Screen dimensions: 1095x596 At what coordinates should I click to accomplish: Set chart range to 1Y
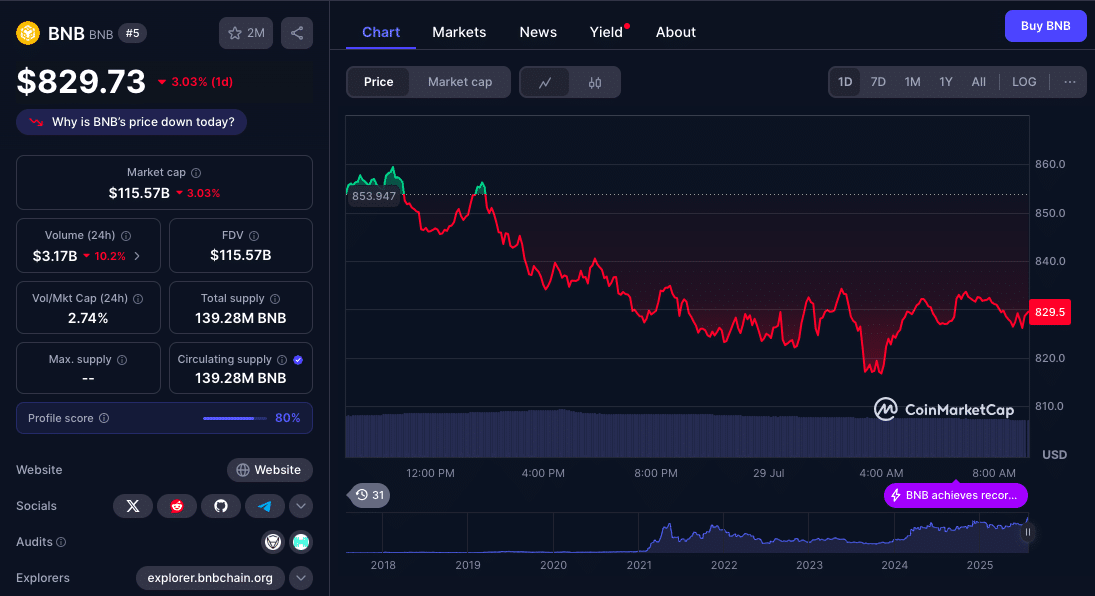point(946,82)
